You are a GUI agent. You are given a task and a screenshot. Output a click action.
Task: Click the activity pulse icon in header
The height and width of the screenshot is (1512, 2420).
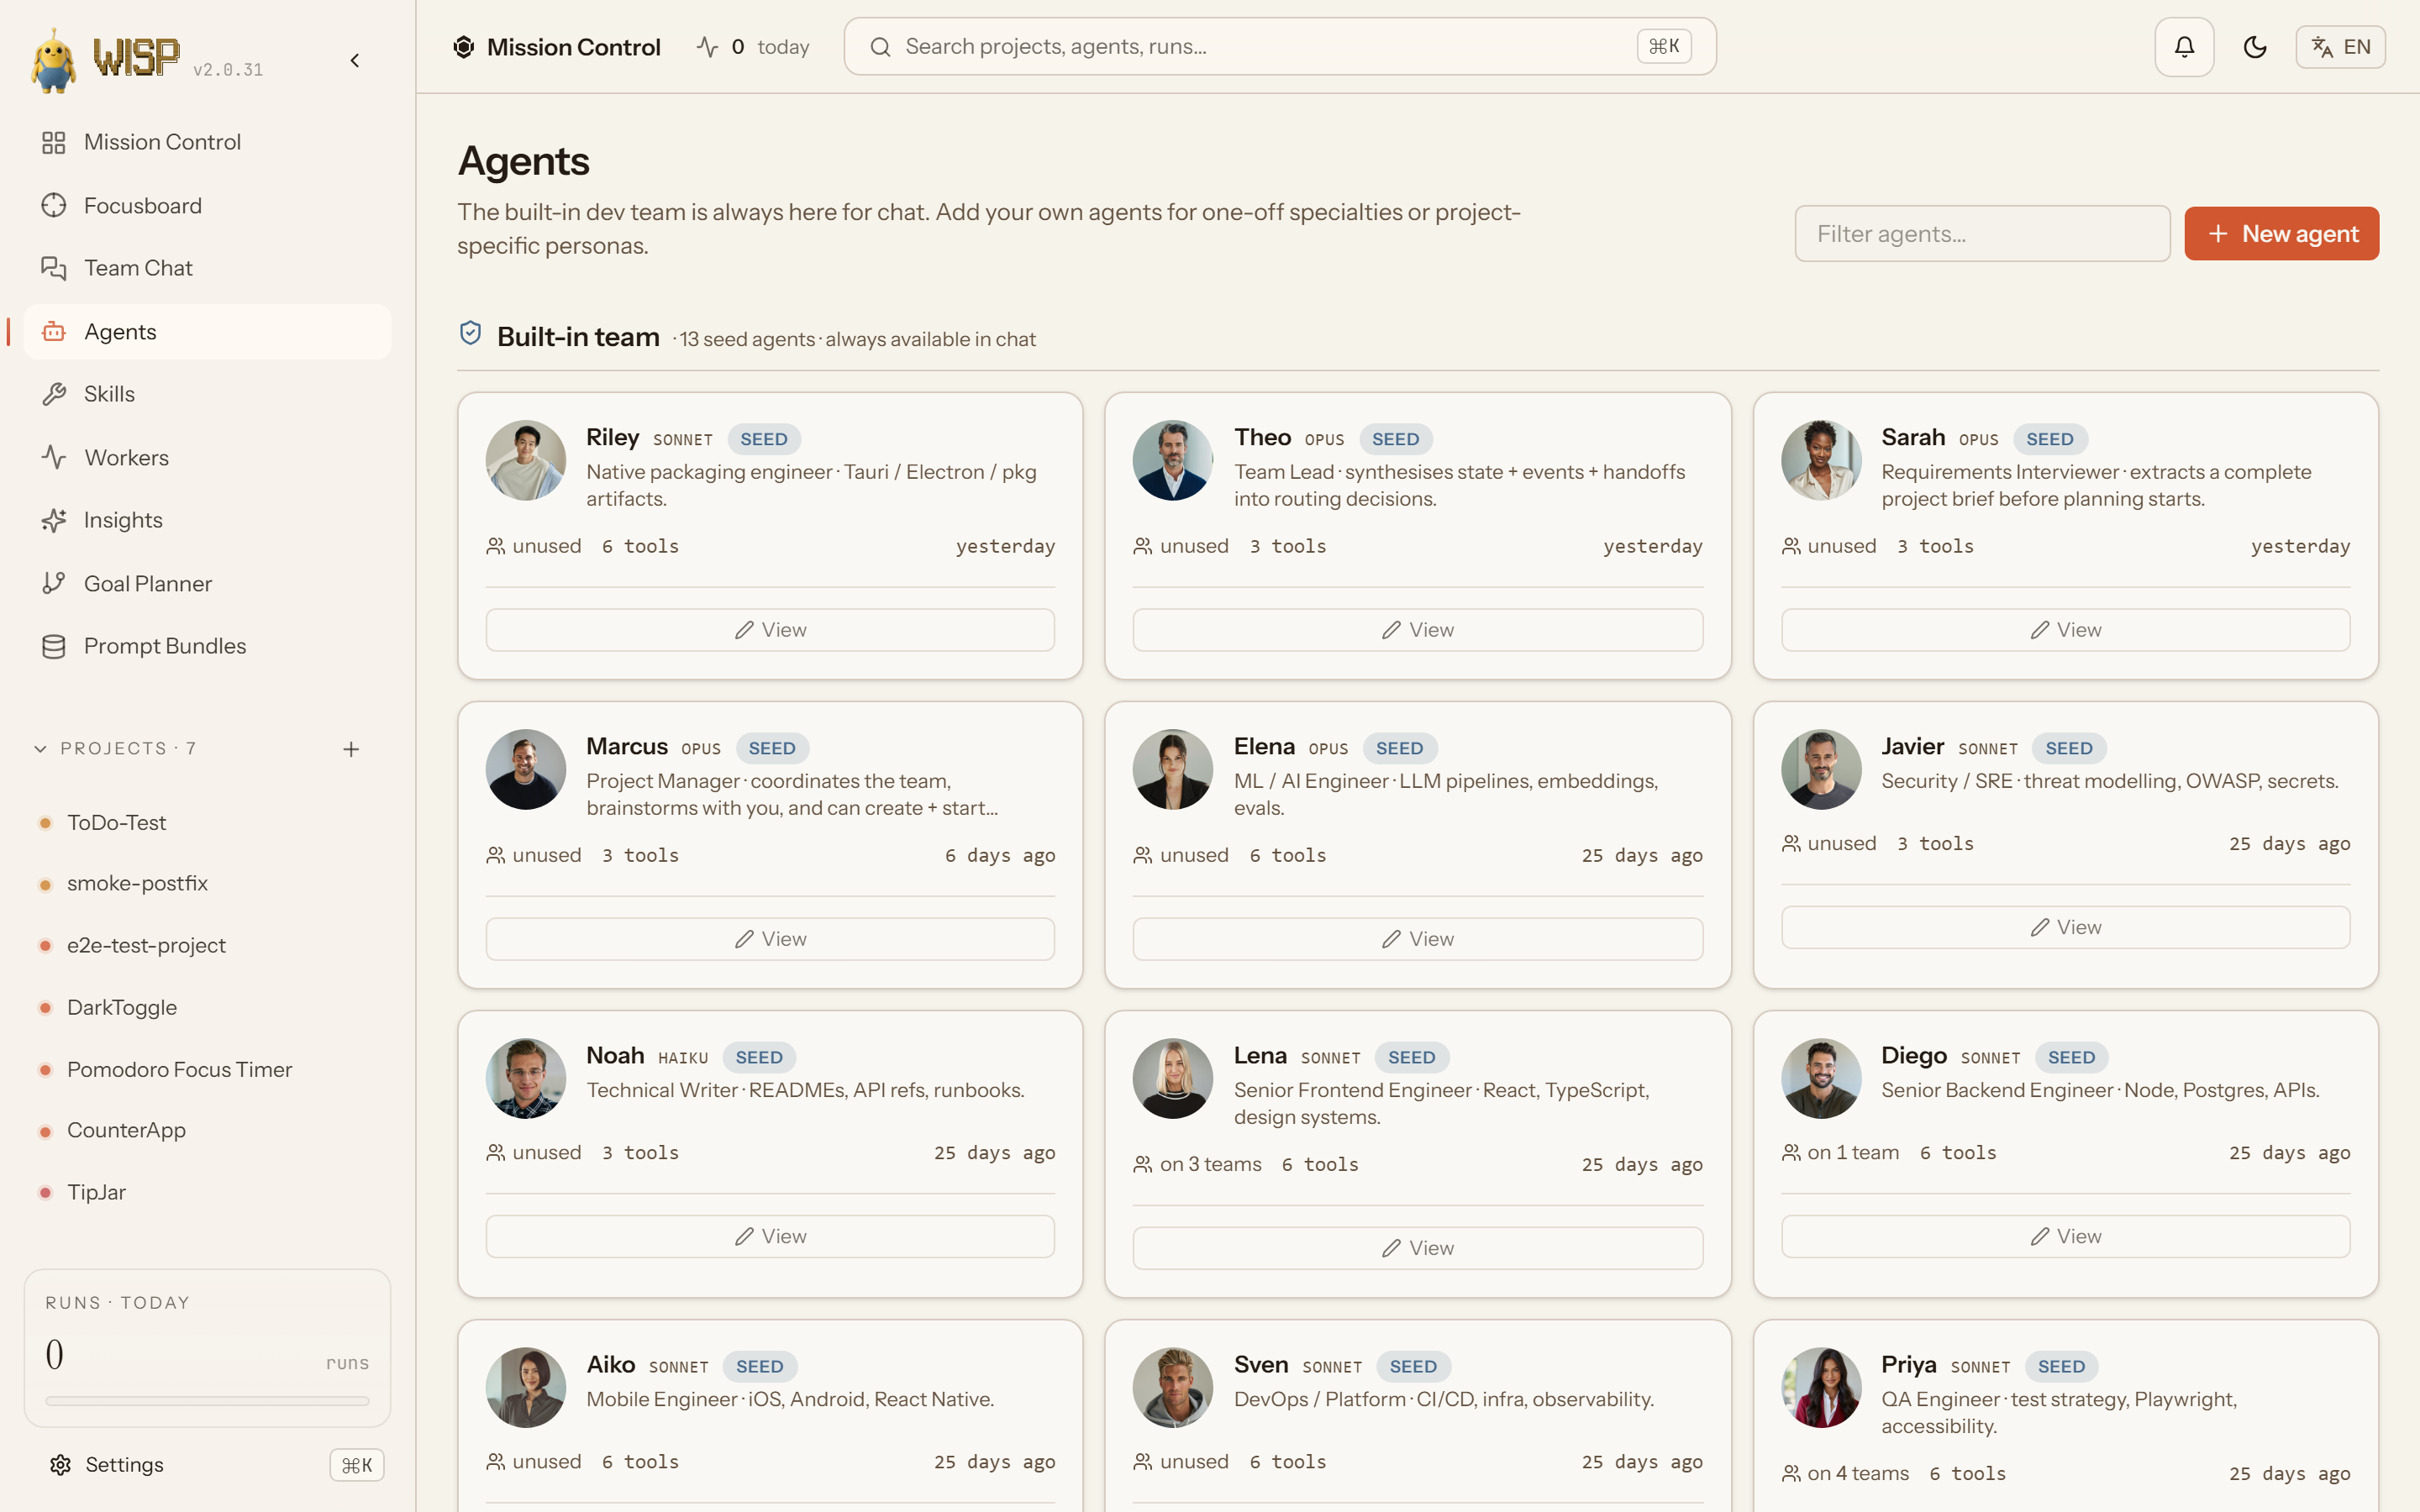(x=707, y=47)
